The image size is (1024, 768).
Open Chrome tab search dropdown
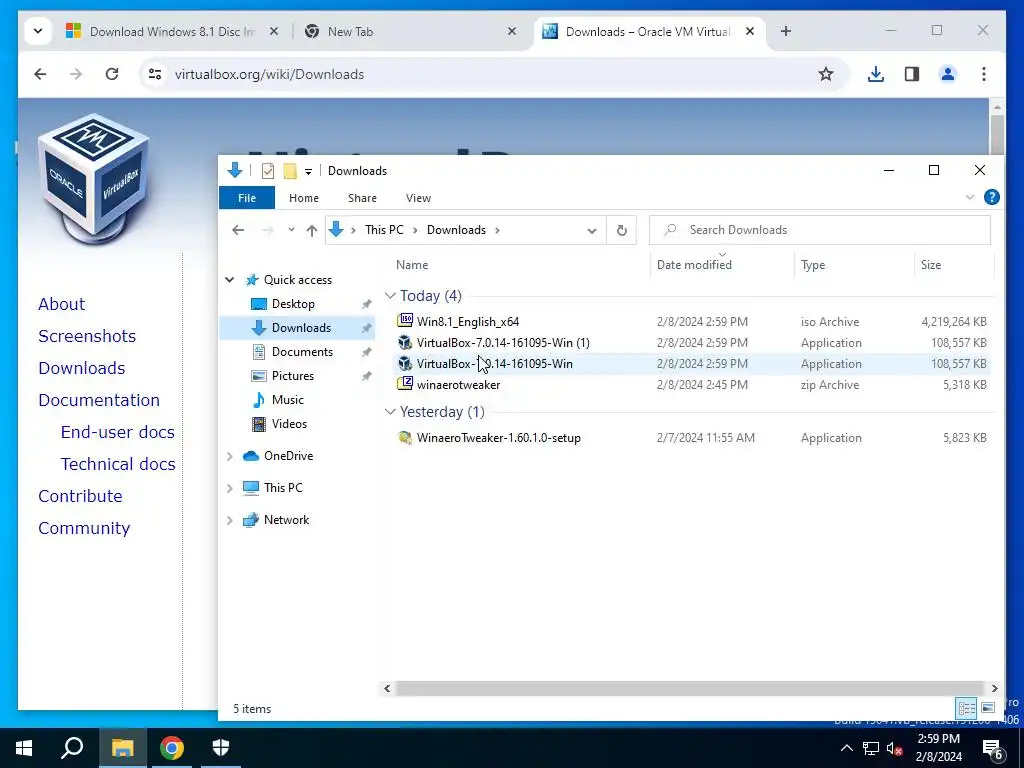(x=38, y=31)
